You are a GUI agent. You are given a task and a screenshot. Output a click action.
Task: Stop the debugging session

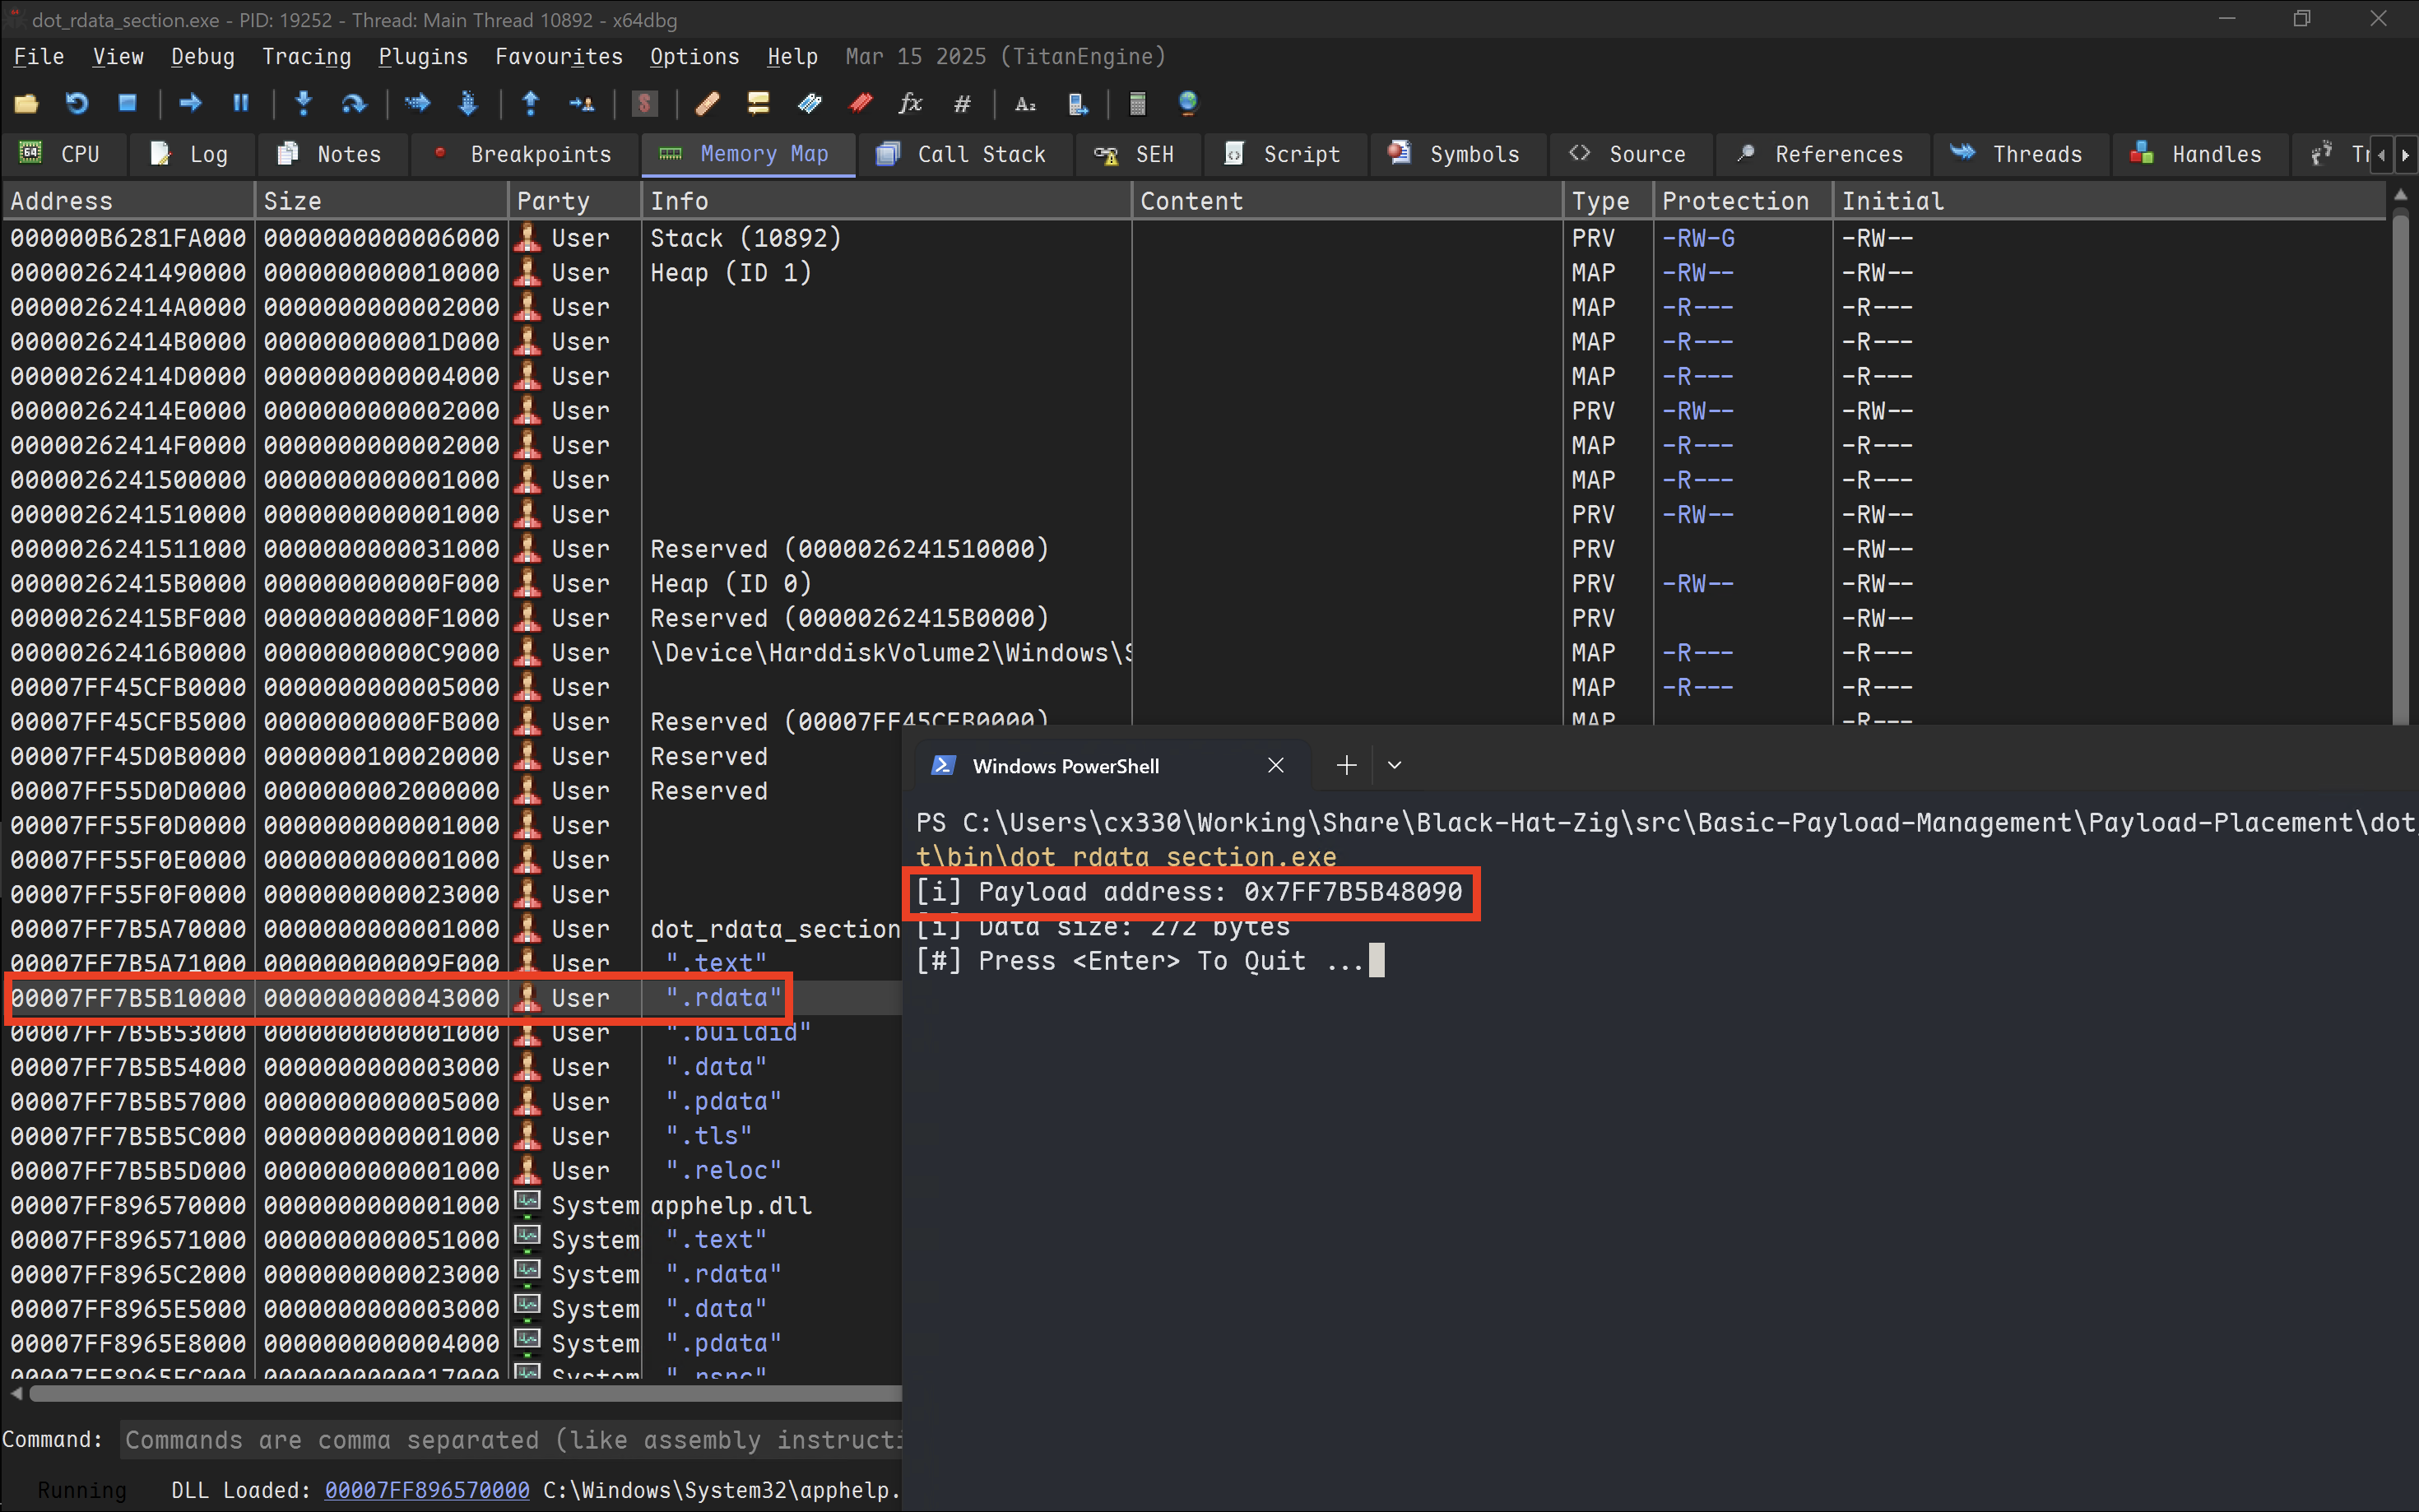[127, 103]
